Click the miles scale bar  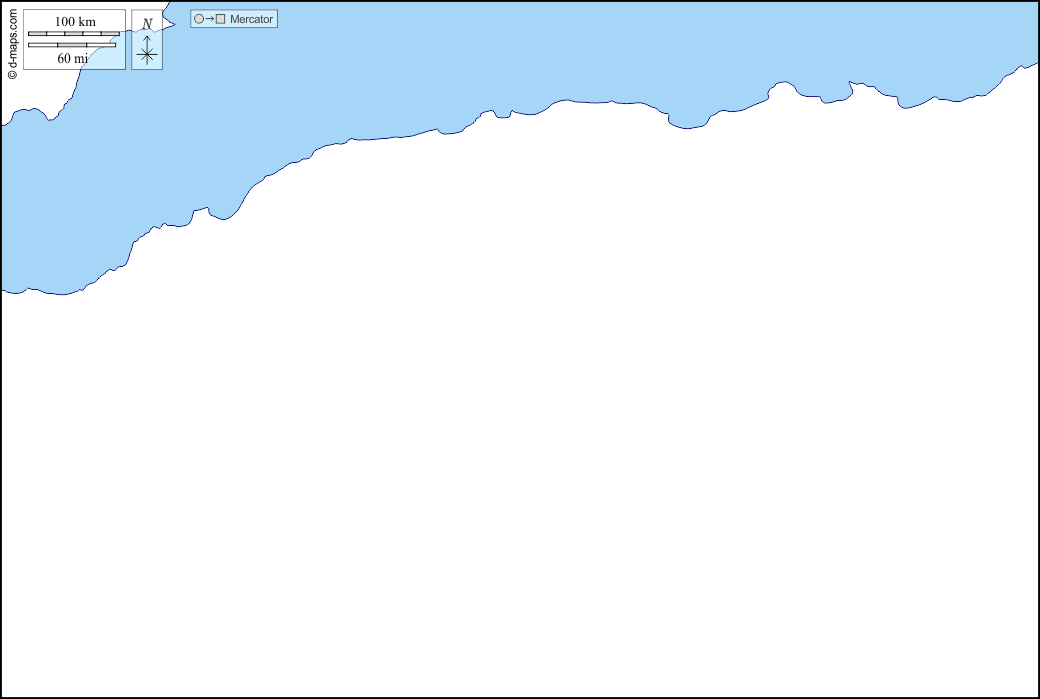[71, 45]
